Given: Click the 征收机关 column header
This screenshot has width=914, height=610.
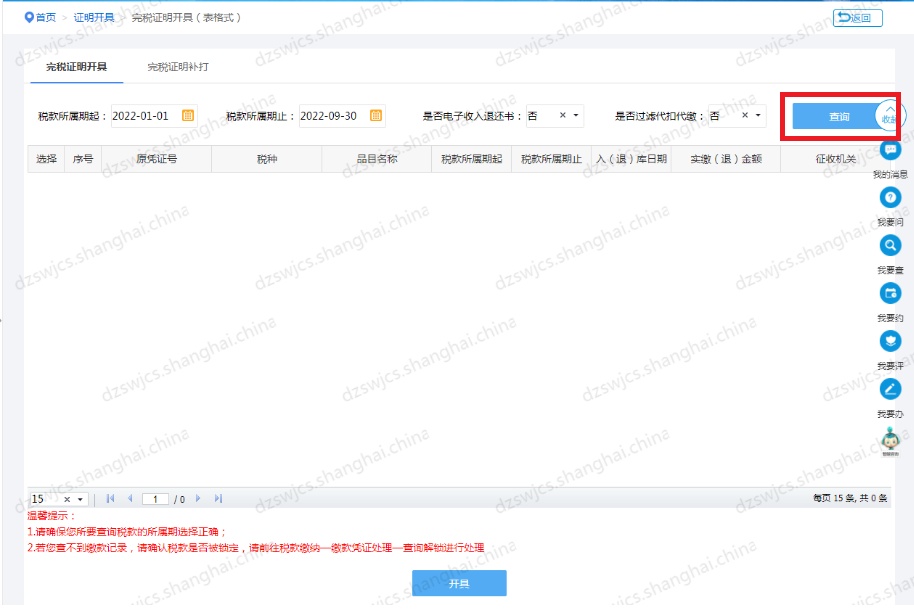Looking at the screenshot, I should [x=835, y=159].
